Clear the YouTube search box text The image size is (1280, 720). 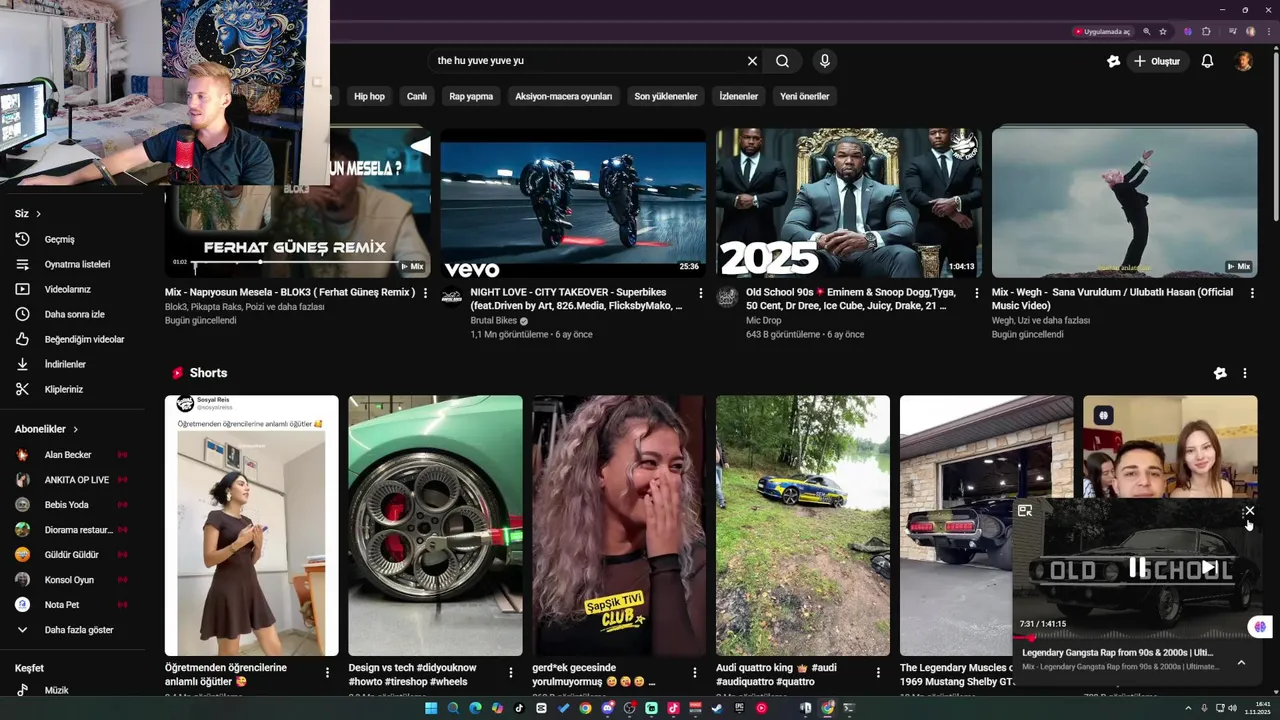[752, 61]
